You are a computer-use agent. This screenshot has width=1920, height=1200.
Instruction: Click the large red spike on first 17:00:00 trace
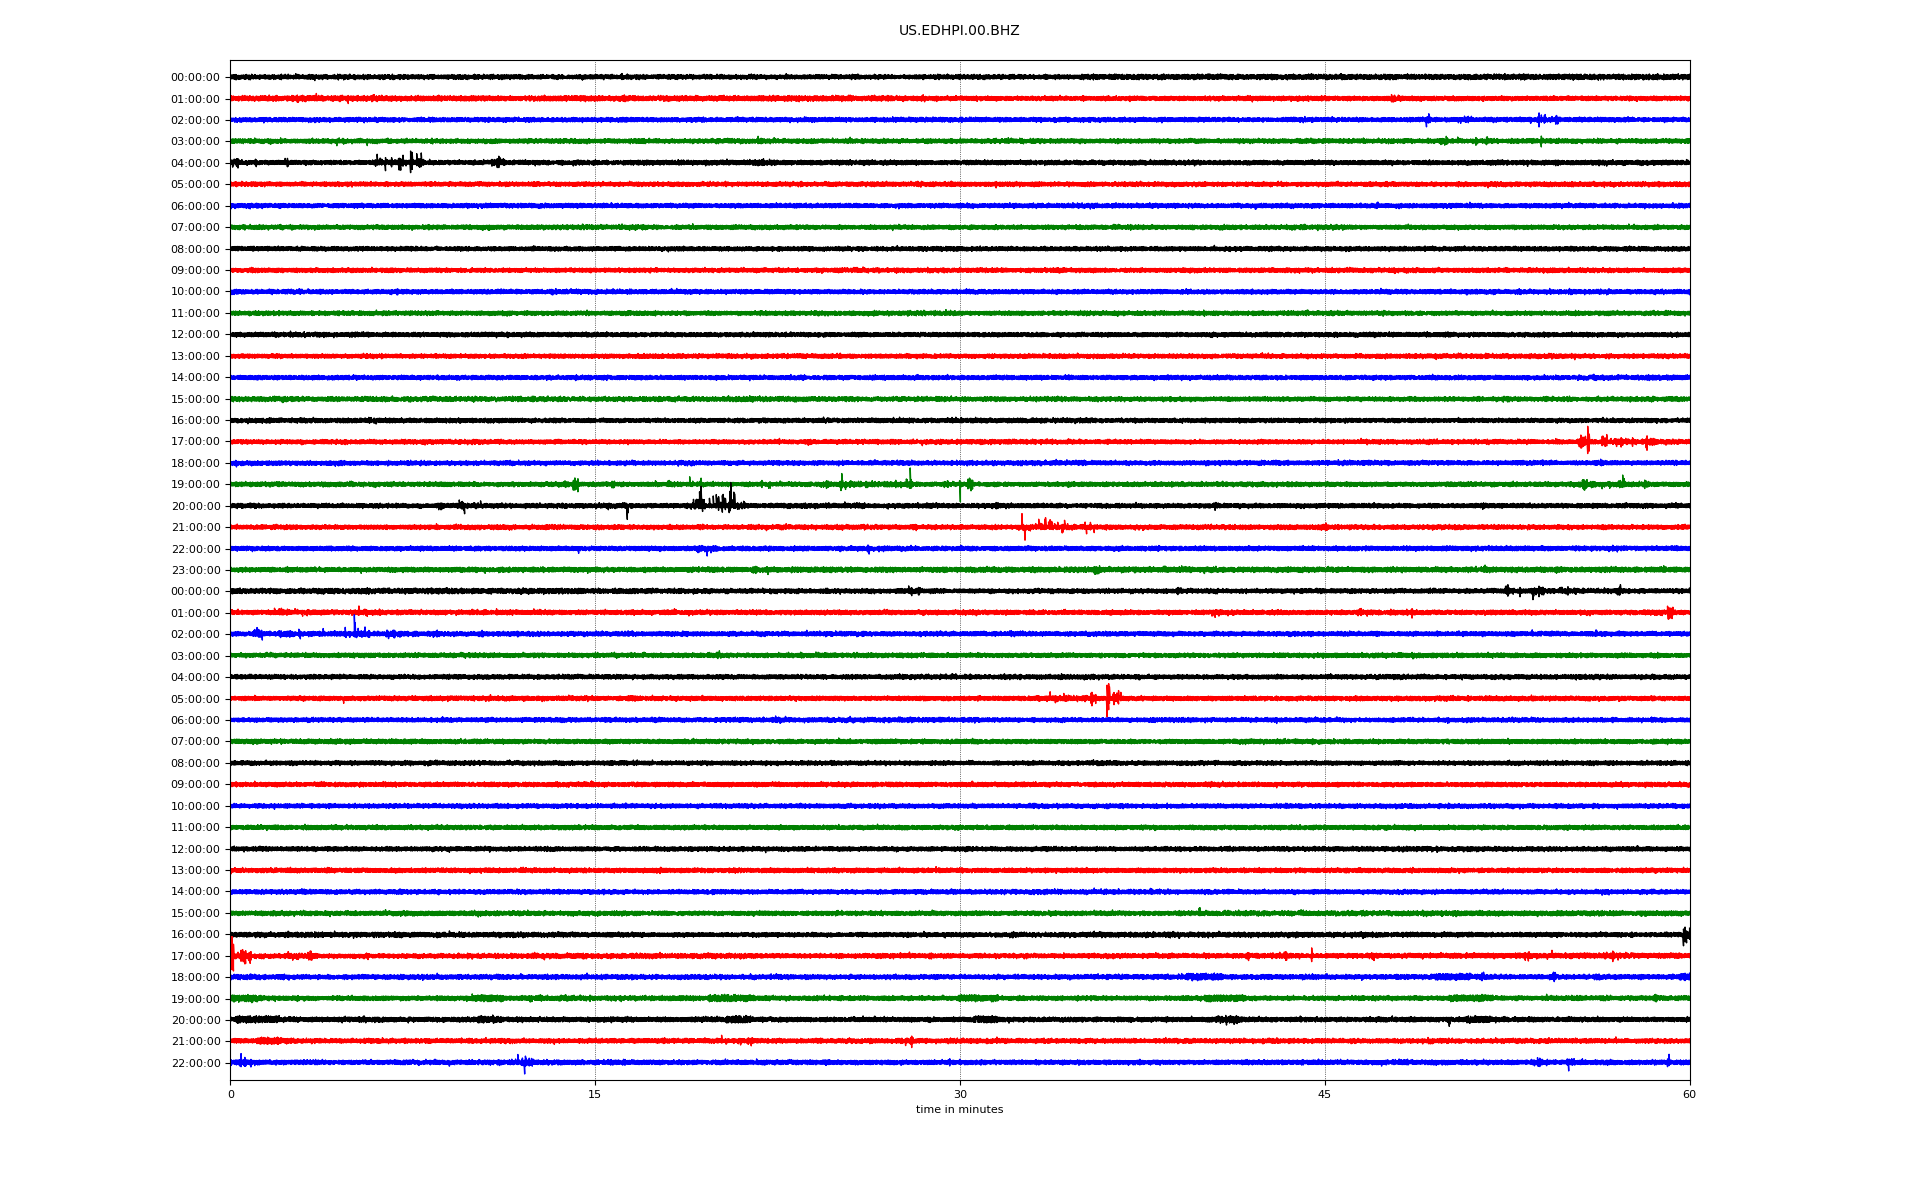[1587, 441]
